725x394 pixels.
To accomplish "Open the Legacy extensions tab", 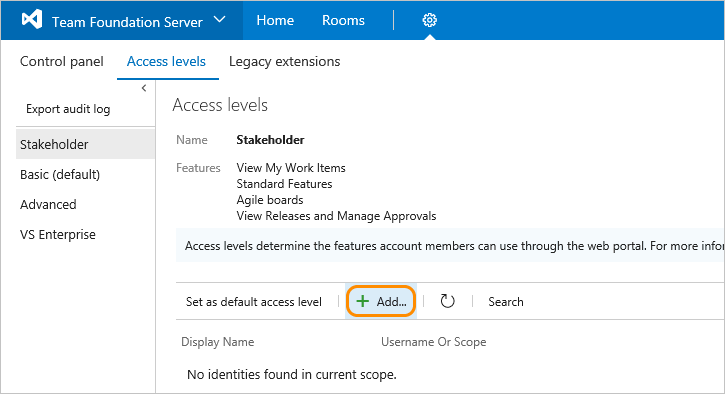I will tap(284, 62).
